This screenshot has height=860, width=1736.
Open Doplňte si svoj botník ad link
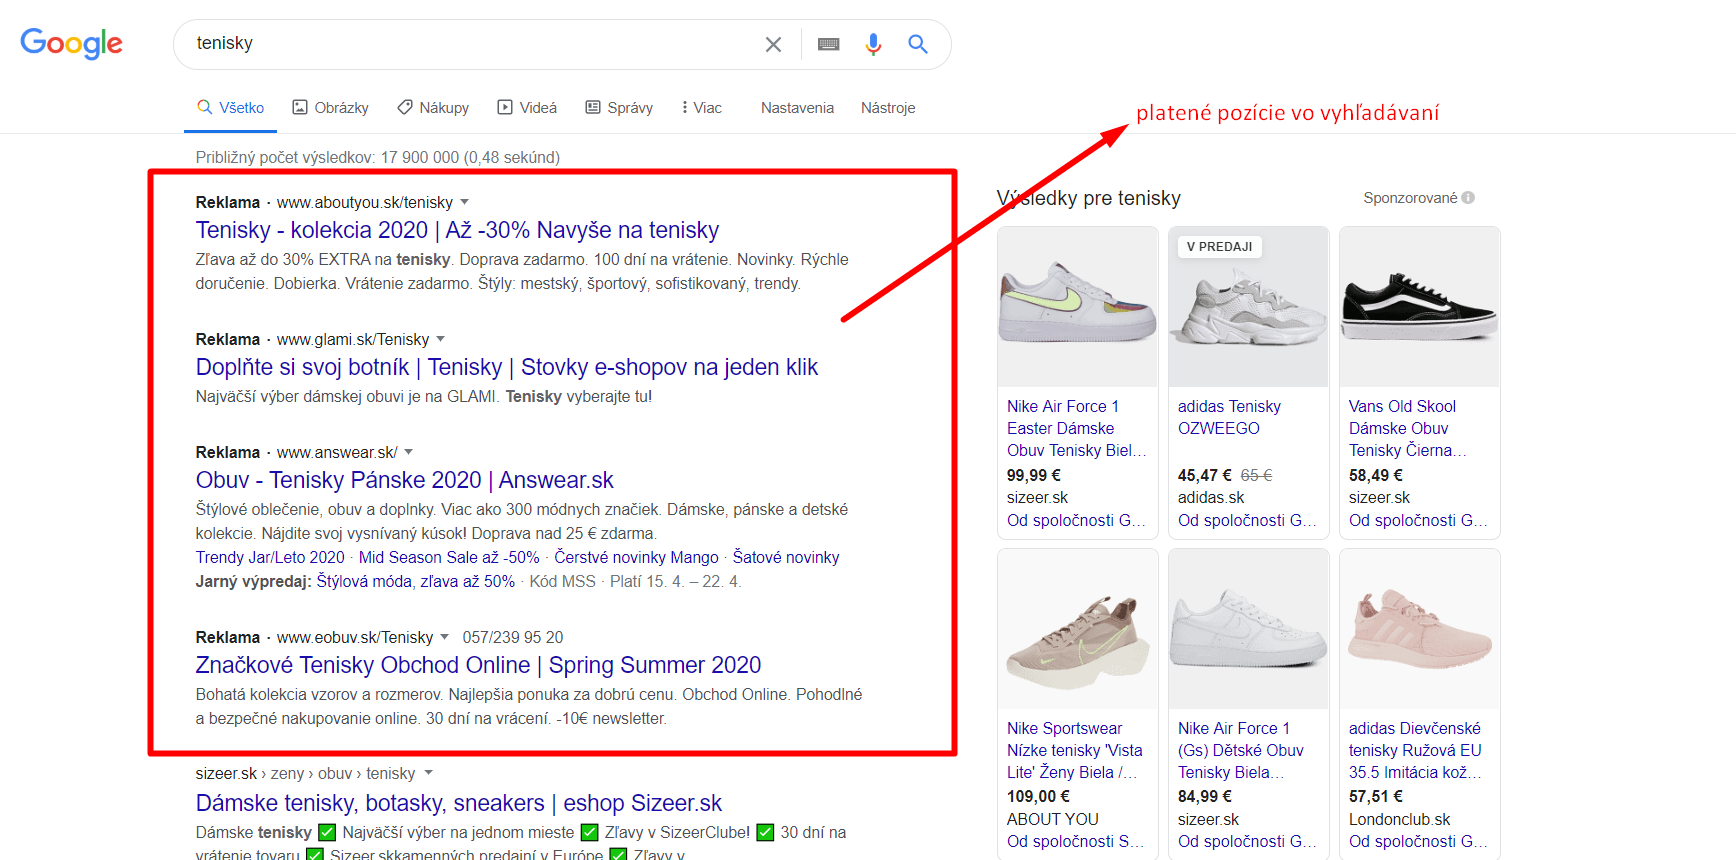507,367
